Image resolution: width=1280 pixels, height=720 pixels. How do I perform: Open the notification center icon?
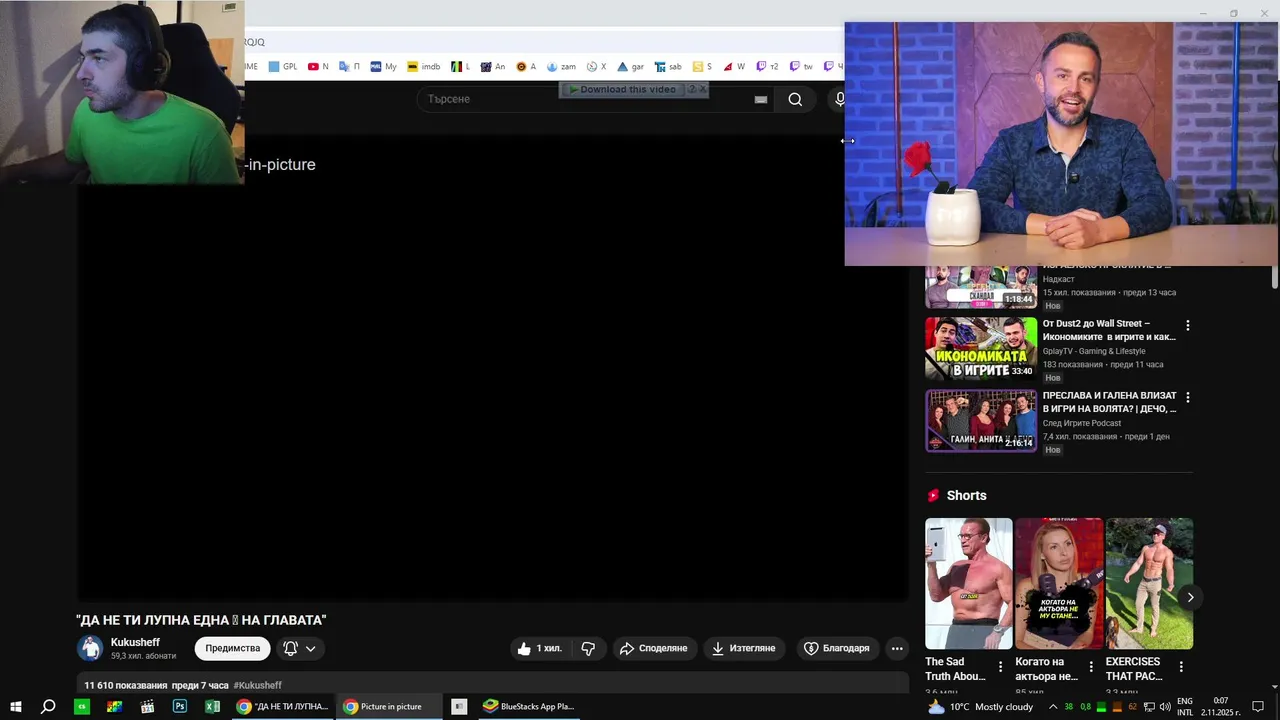tap(1258, 707)
